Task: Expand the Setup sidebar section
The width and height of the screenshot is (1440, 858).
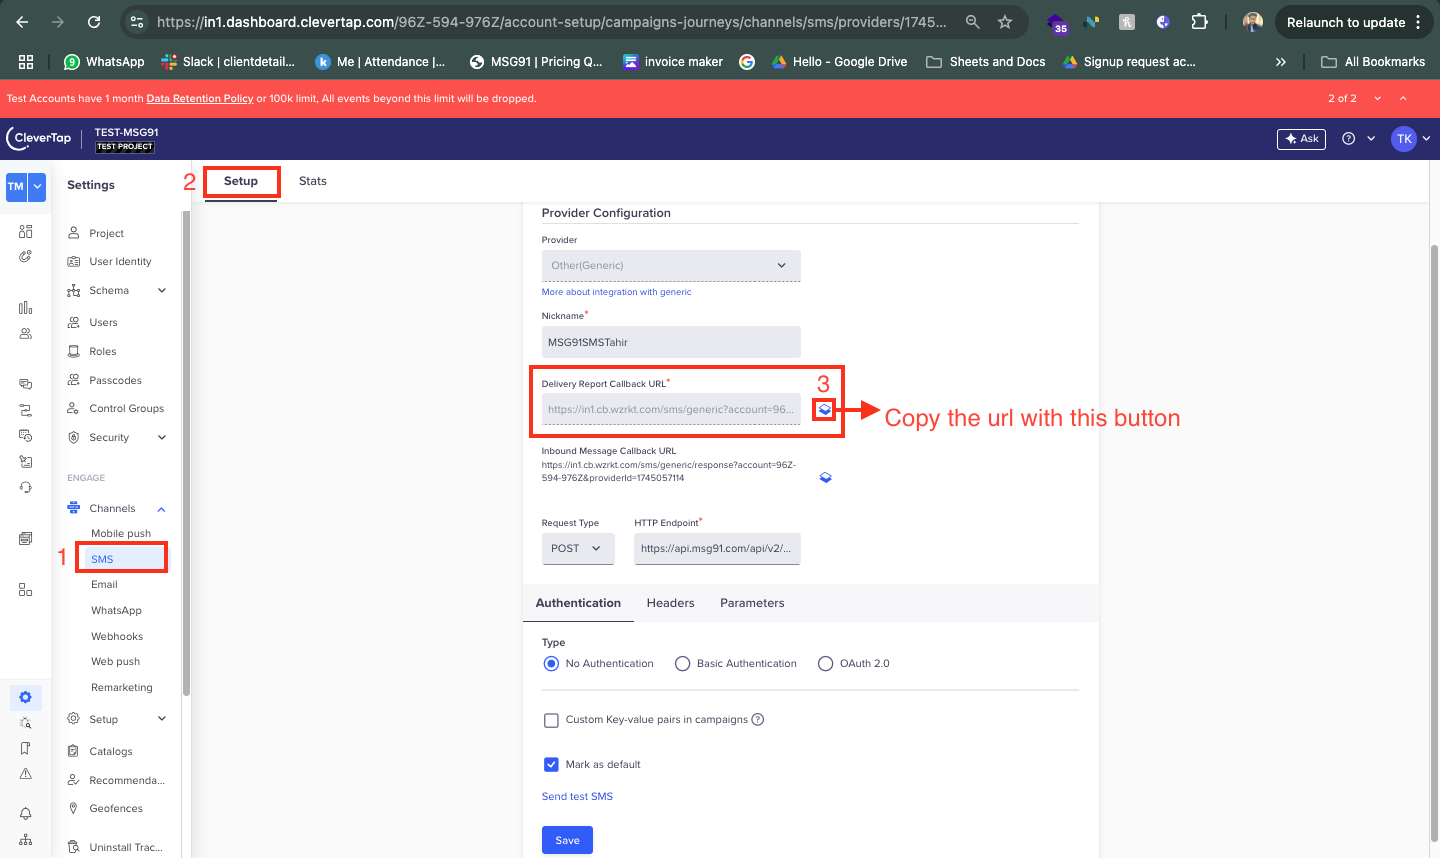Action: (x=162, y=719)
